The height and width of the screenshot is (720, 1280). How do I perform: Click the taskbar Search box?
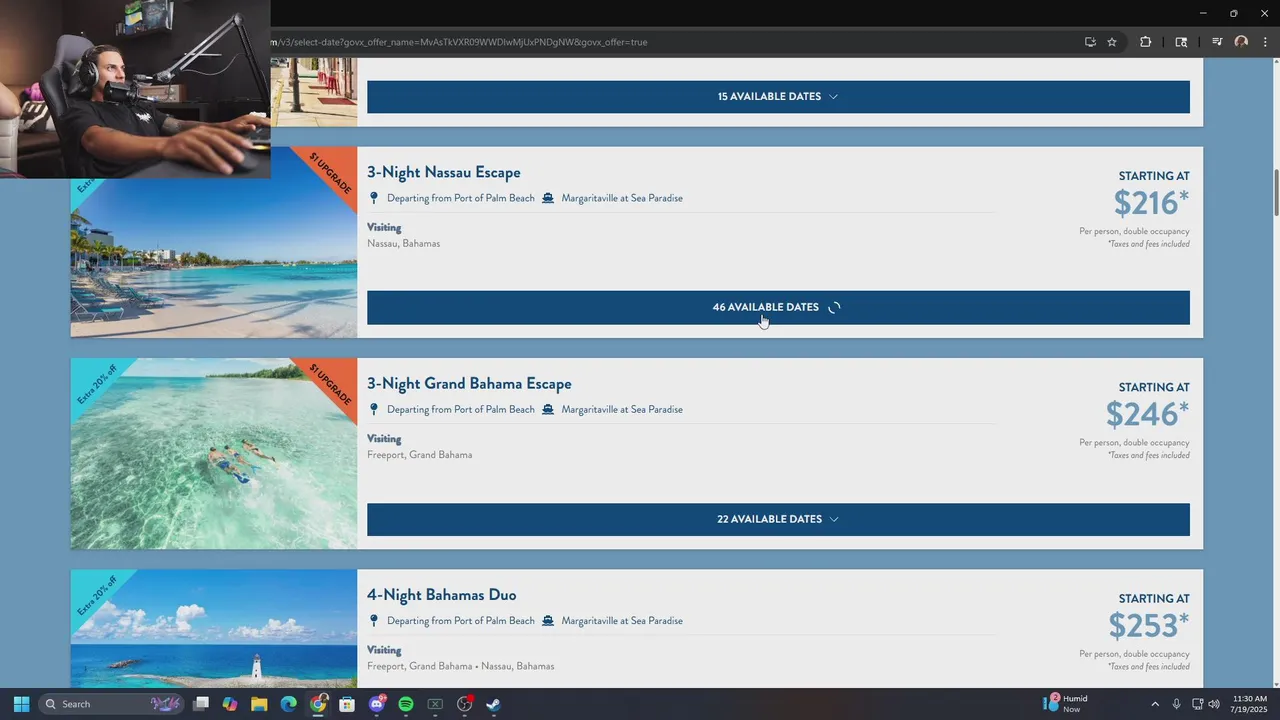112,704
